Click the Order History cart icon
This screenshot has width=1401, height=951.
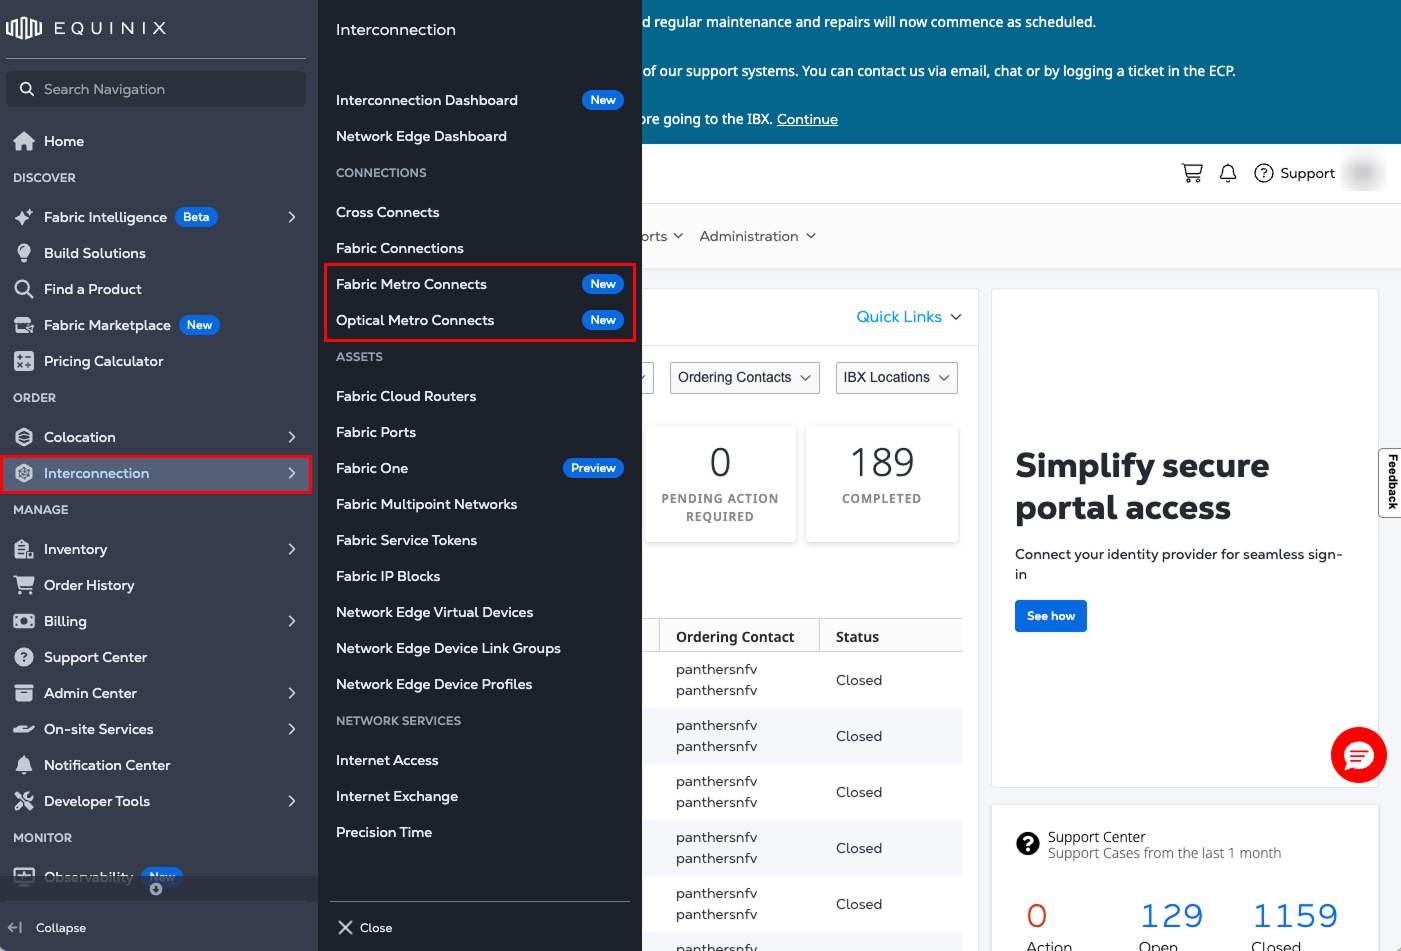[x=24, y=585]
